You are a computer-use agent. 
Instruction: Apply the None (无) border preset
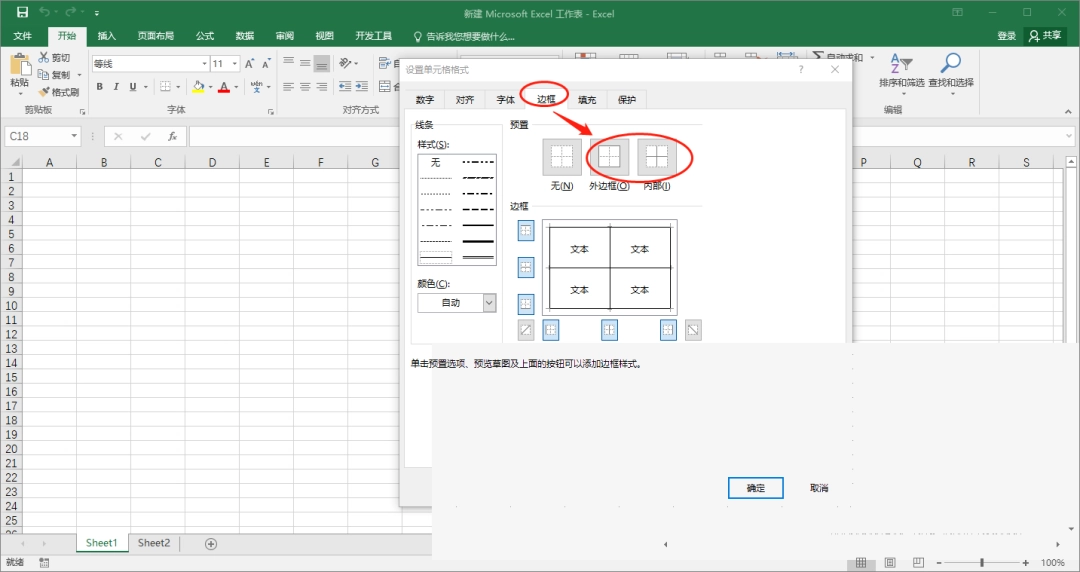point(562,157)
